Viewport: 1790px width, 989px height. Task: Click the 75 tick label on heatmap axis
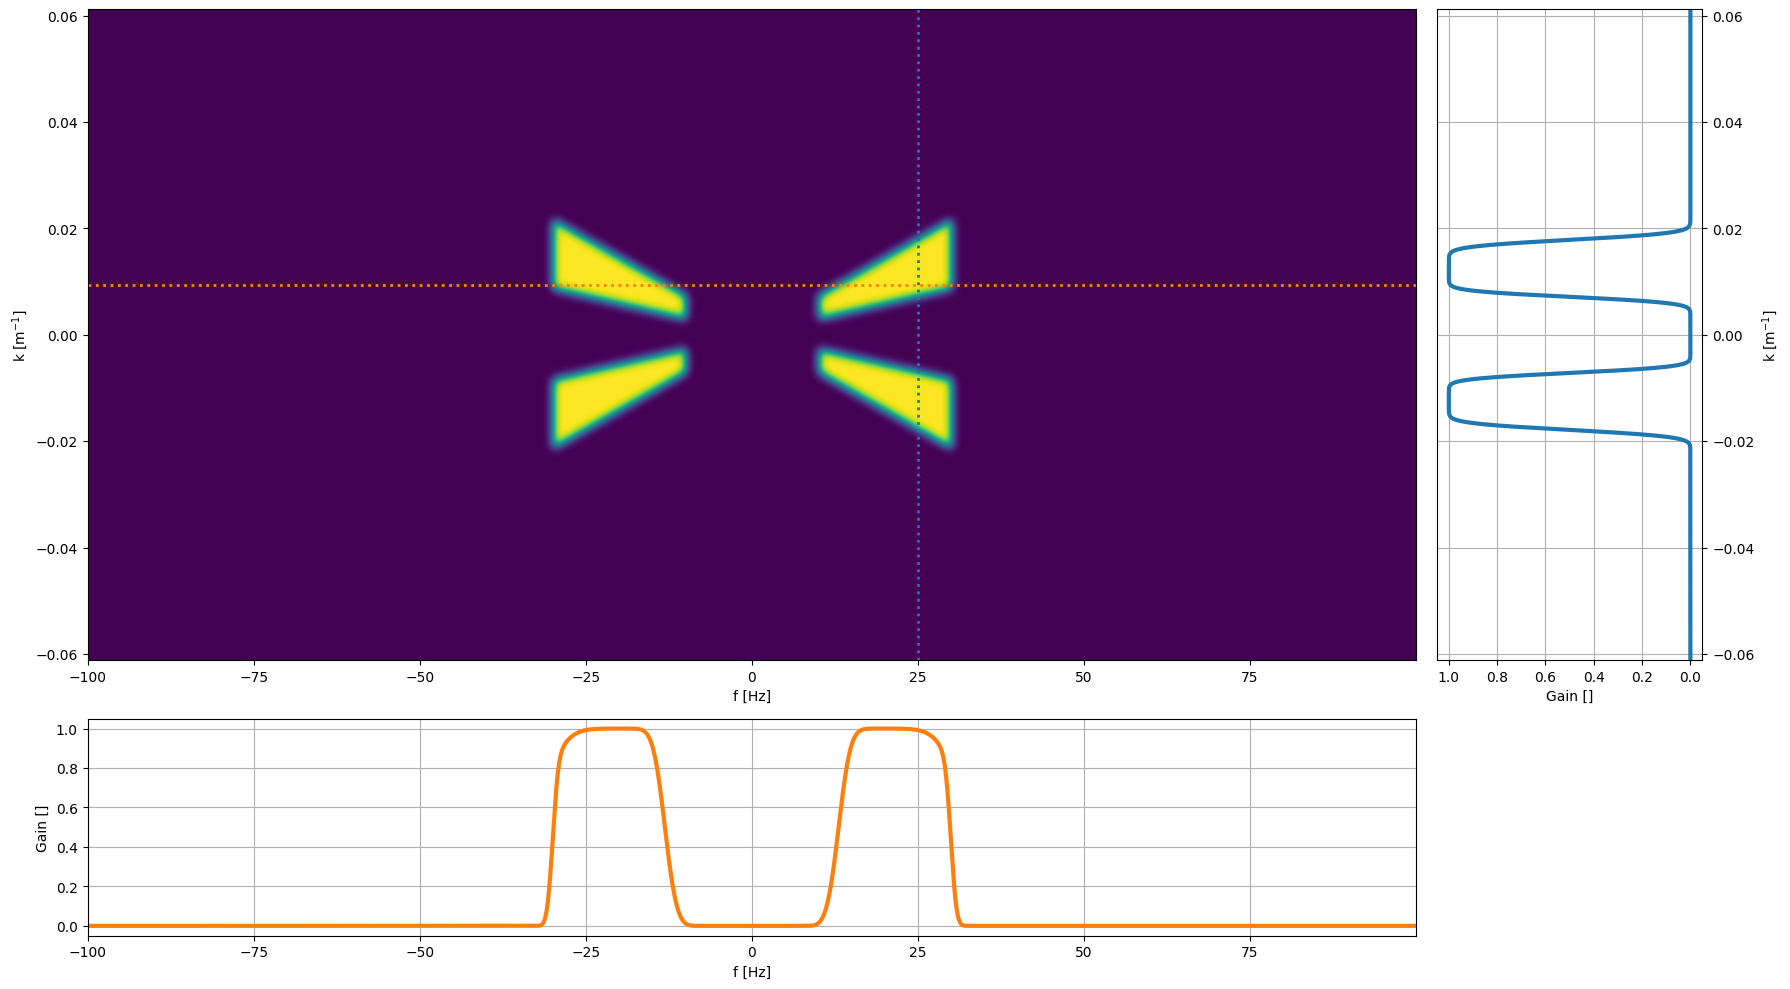point(1249,677)
